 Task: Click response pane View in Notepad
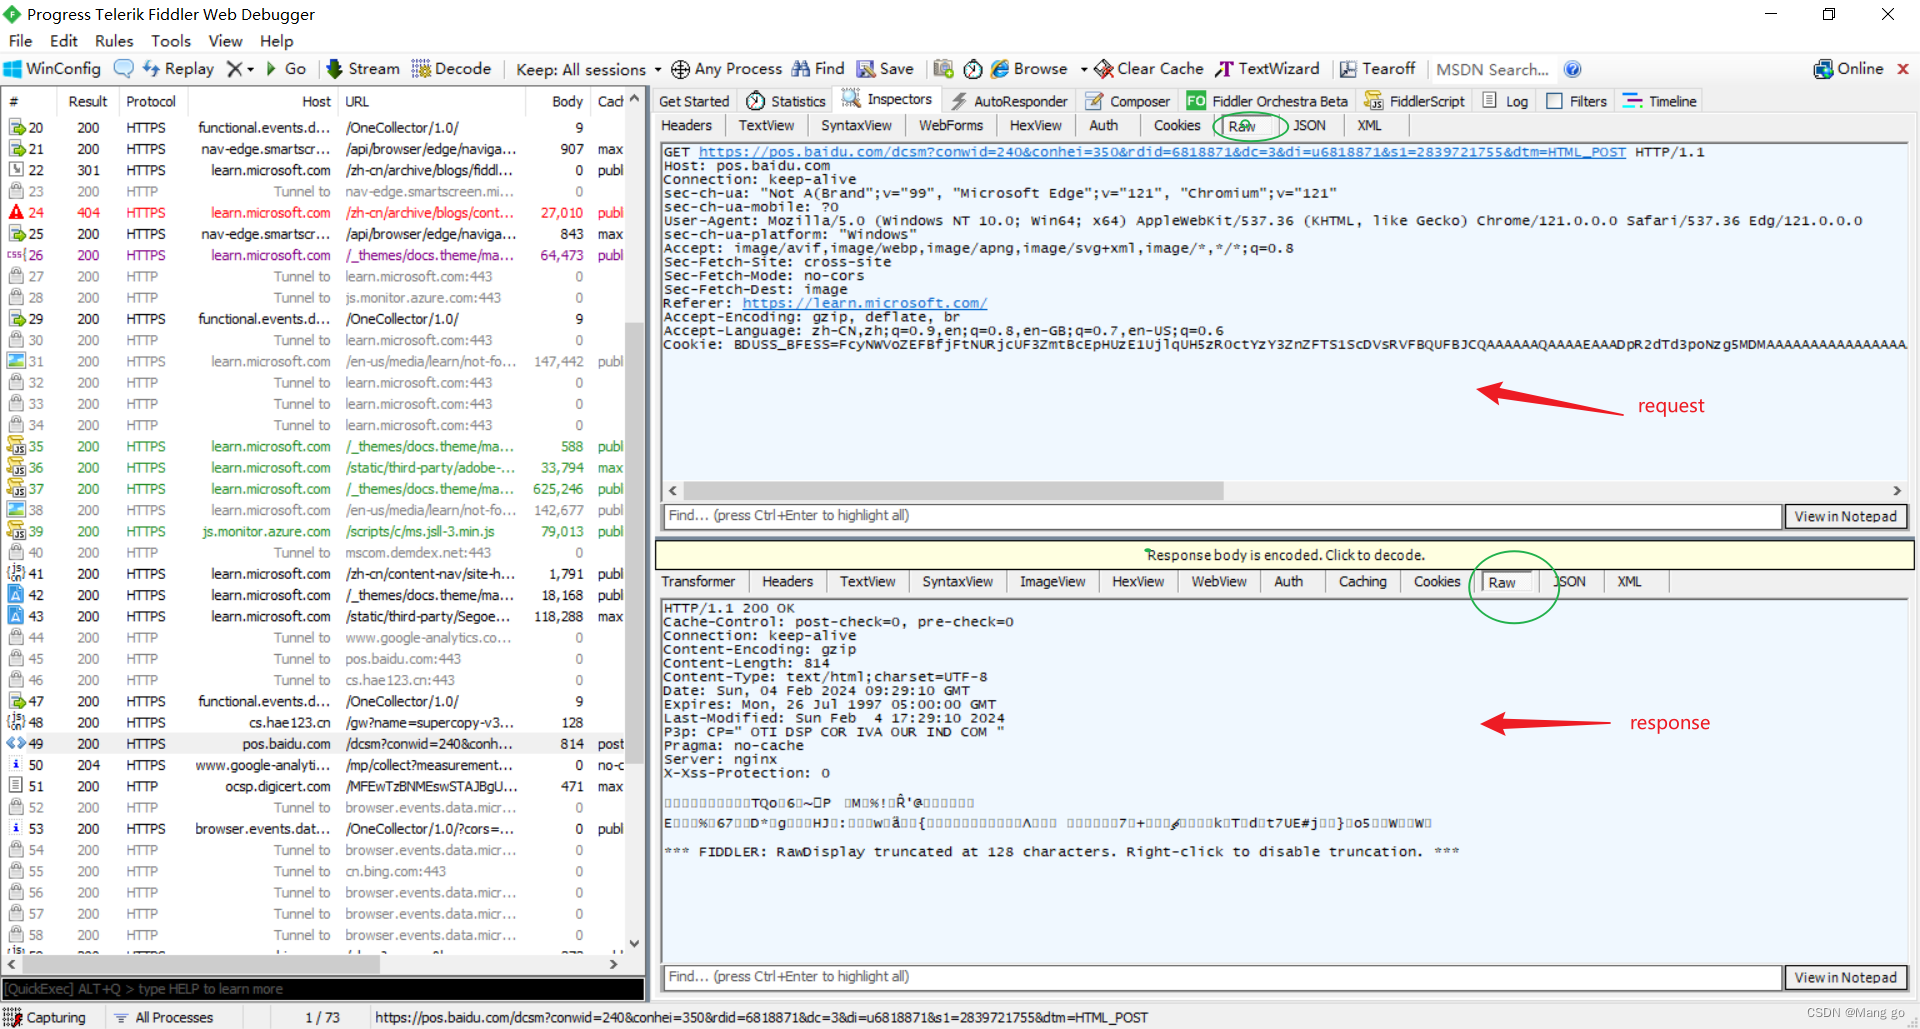click(x=1845, y=977)
